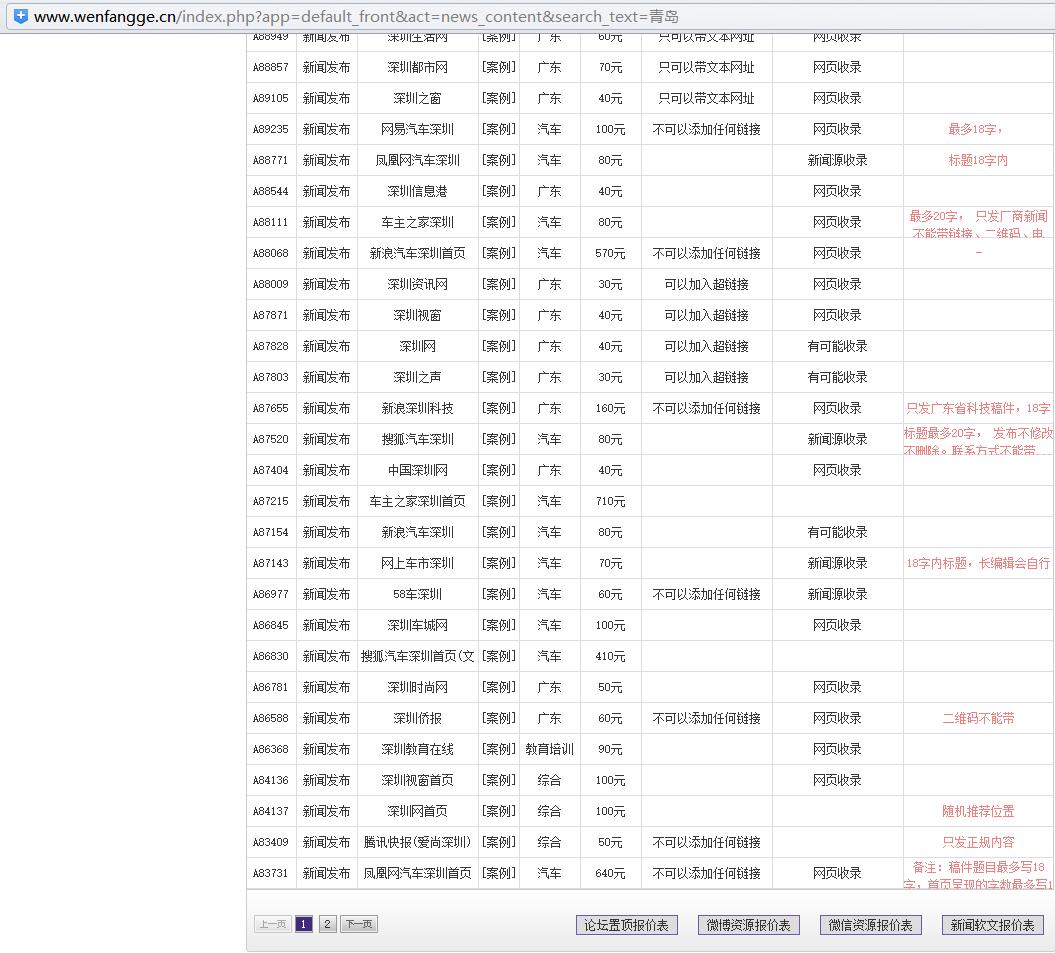Click 教育培训 category in row A86368
This screenshot has width=1055, height=953.
tap(549, 749)
